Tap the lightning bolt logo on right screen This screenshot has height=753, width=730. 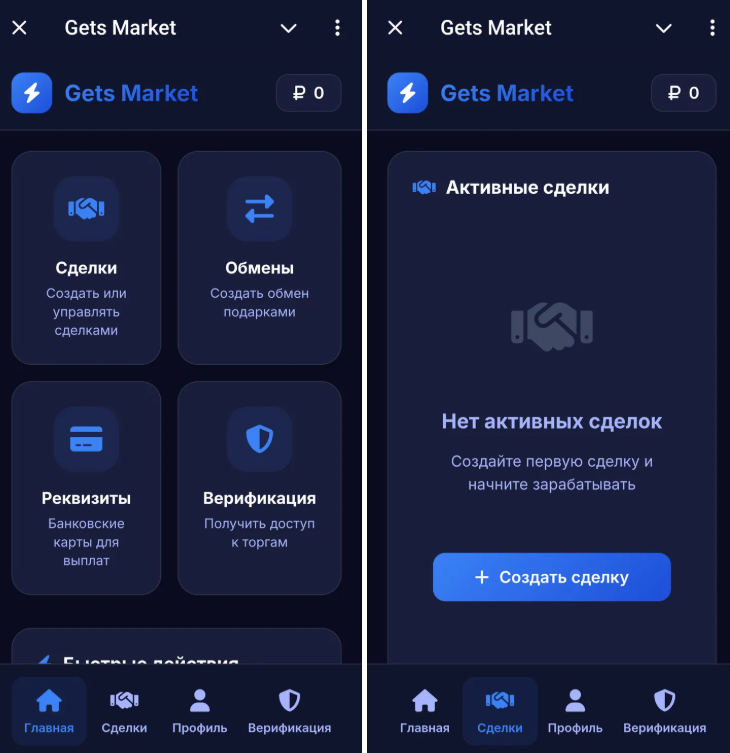coord(407,93)
